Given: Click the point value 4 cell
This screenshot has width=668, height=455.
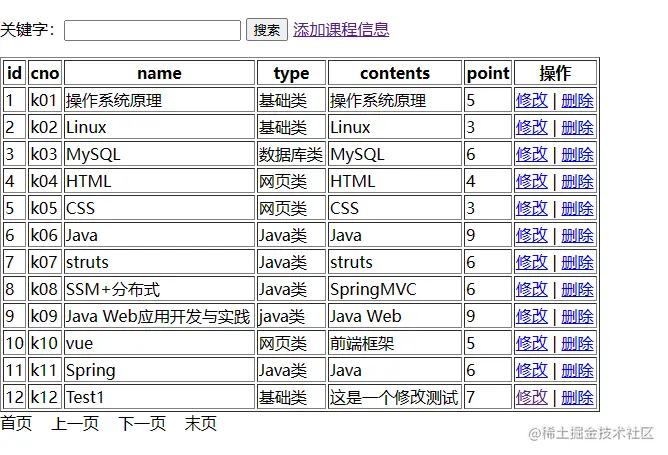Looking at the screenshot, I should point(488,181).
